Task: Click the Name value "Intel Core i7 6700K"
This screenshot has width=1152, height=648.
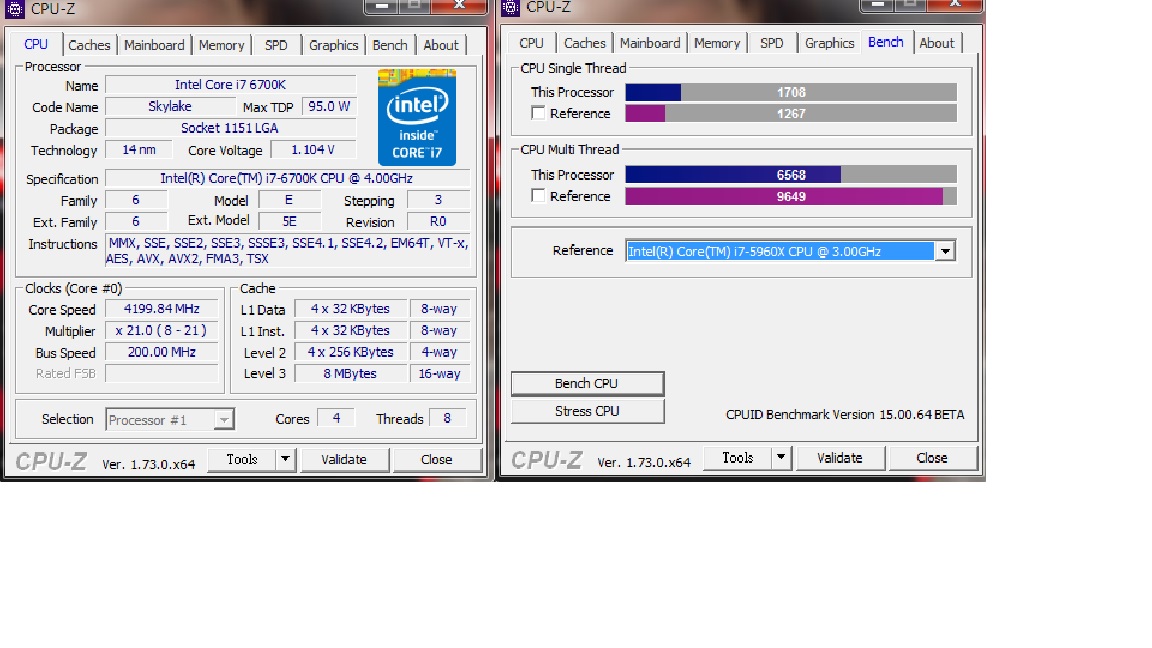Action: coord(231,84)
